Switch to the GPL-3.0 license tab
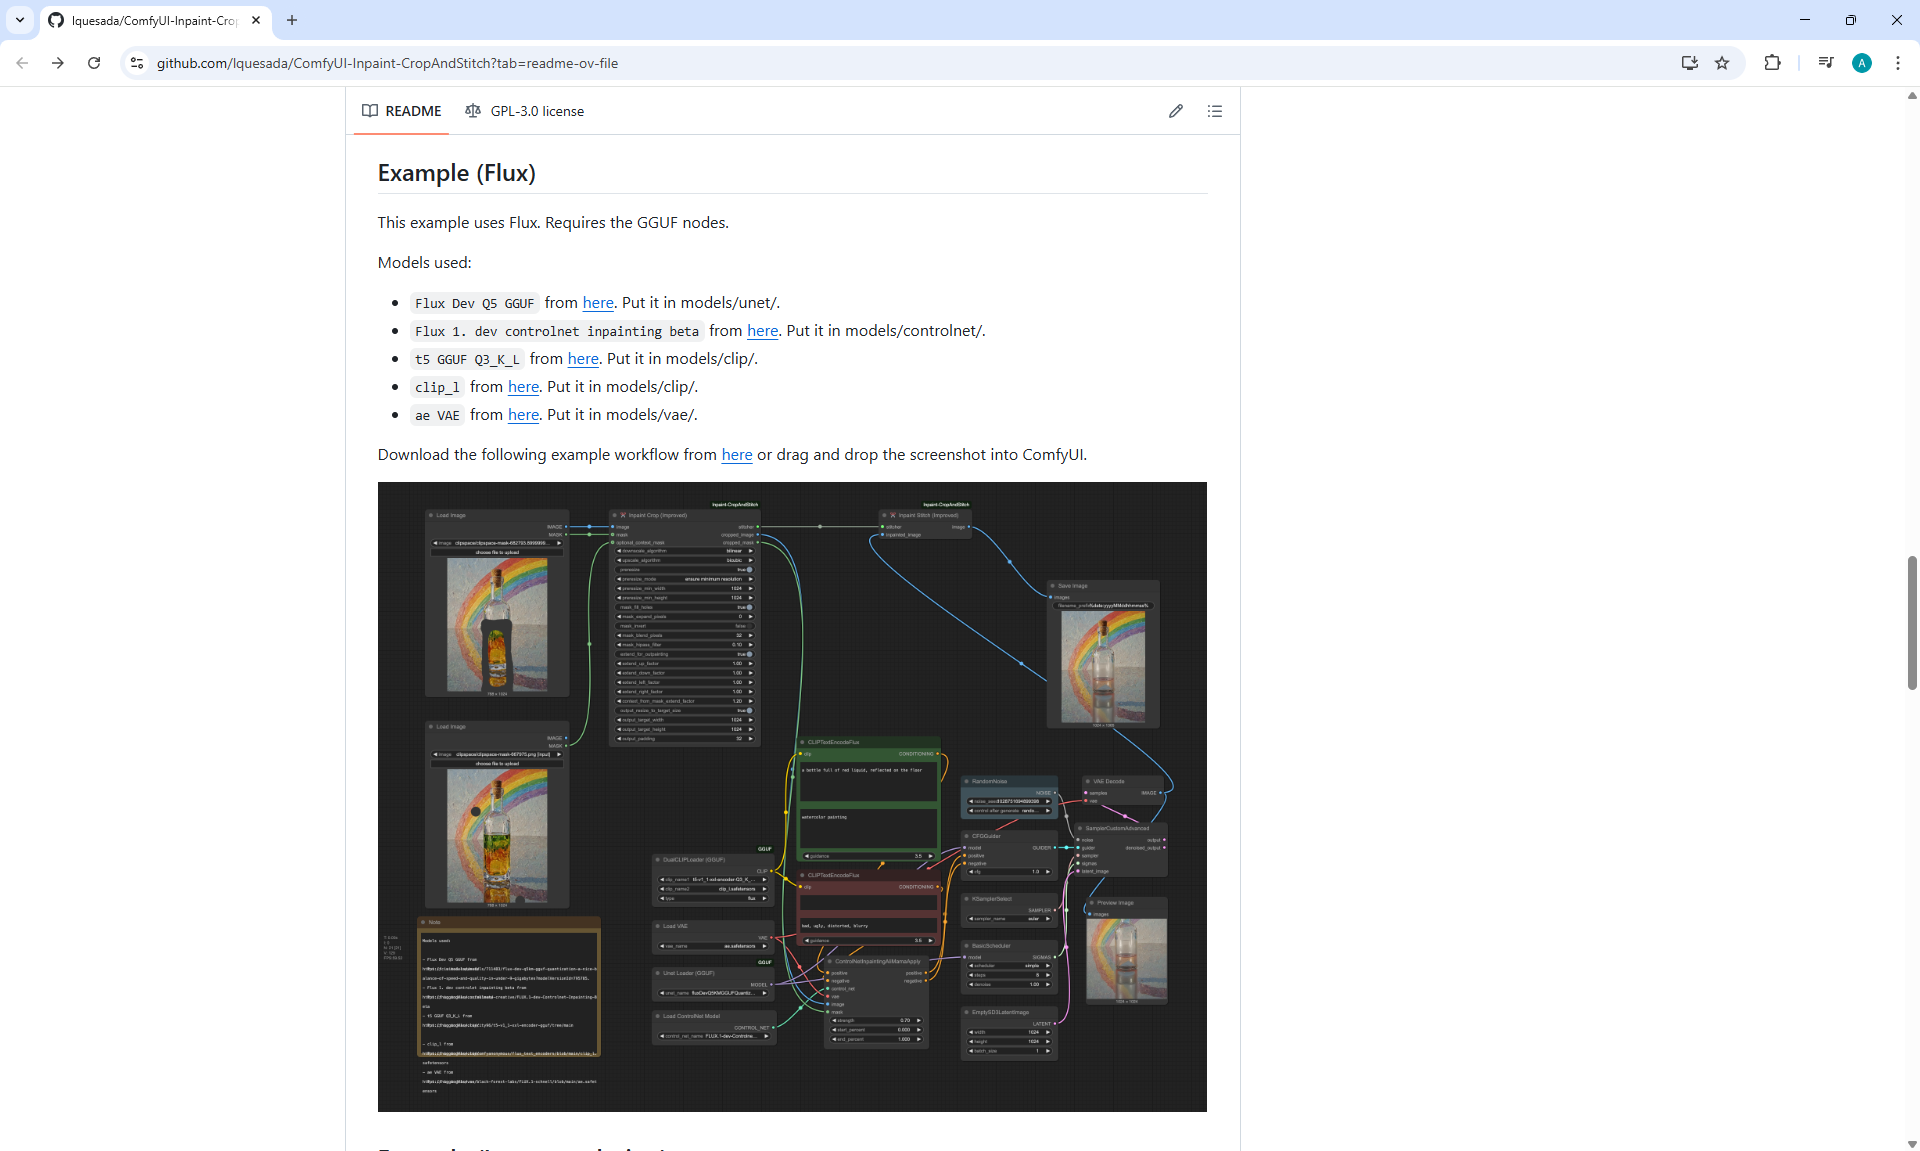The image size is (1920, 1151). click(525, 111)
